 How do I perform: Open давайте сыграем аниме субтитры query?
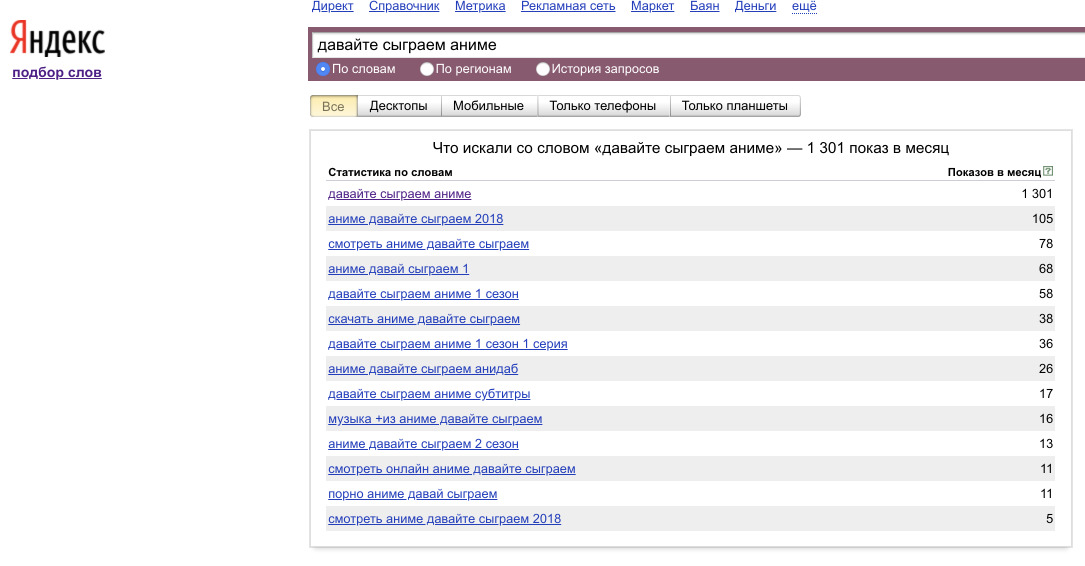pyautogui.click(x=429, y=394)
